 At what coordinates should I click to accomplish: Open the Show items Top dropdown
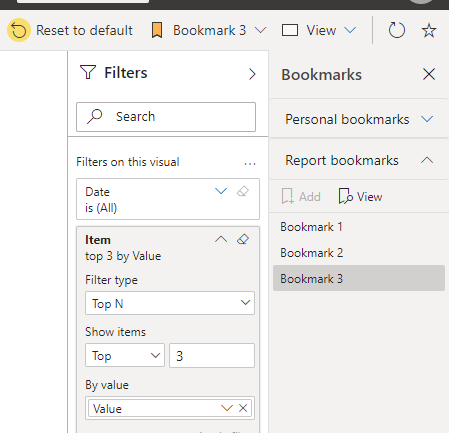(x=125, y=356)
